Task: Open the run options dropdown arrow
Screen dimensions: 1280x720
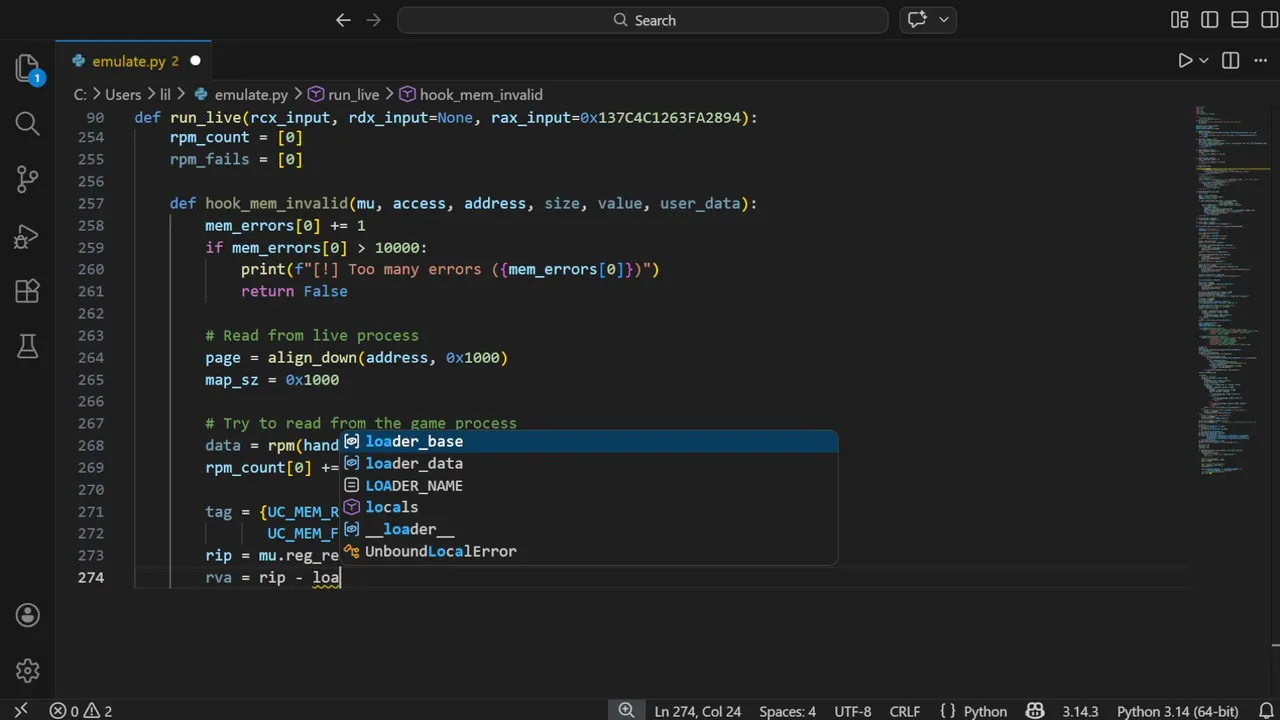Action: (x=1204, y=61)
